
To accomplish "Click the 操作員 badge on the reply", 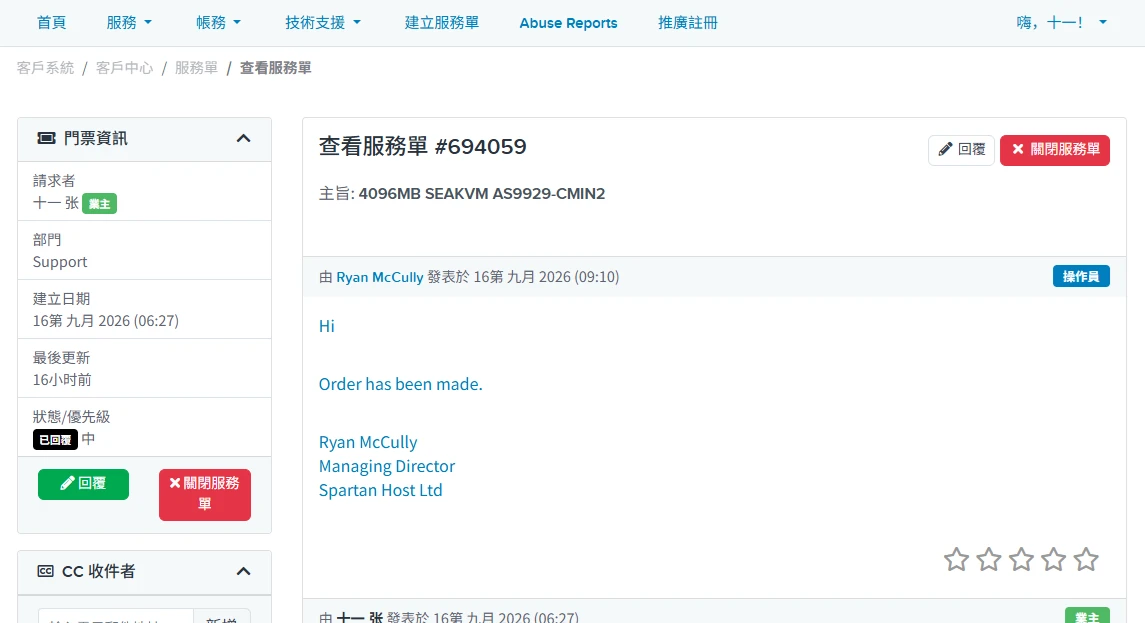I will point(1081,276).
